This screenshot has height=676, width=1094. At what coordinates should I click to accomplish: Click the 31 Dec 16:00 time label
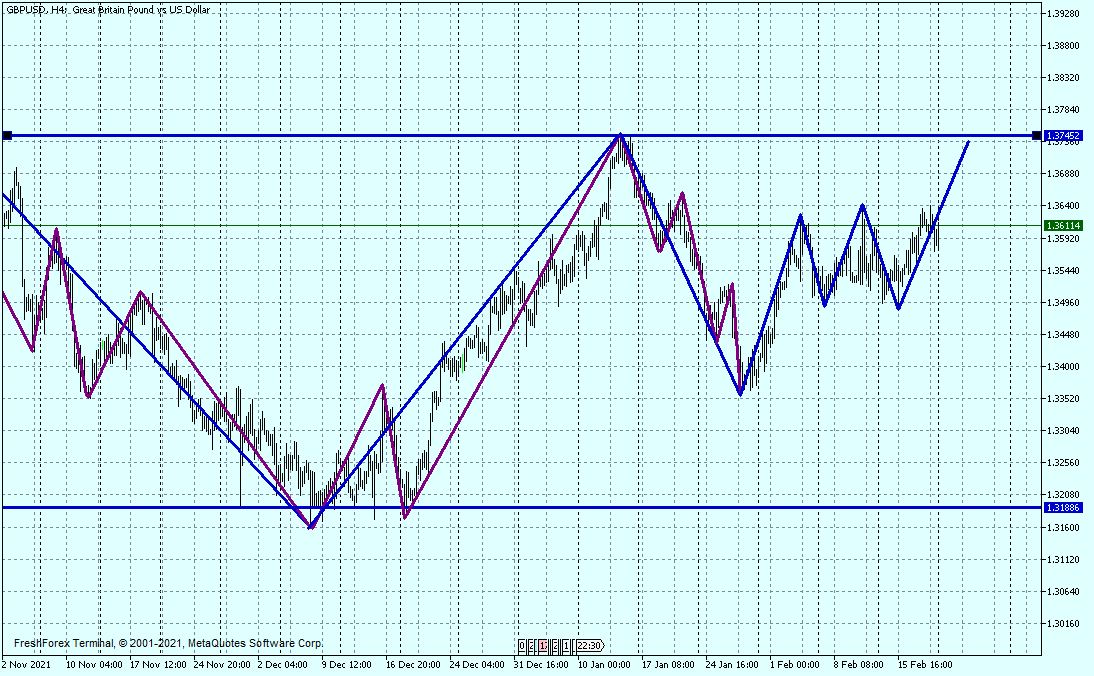[x=541, y=665]
